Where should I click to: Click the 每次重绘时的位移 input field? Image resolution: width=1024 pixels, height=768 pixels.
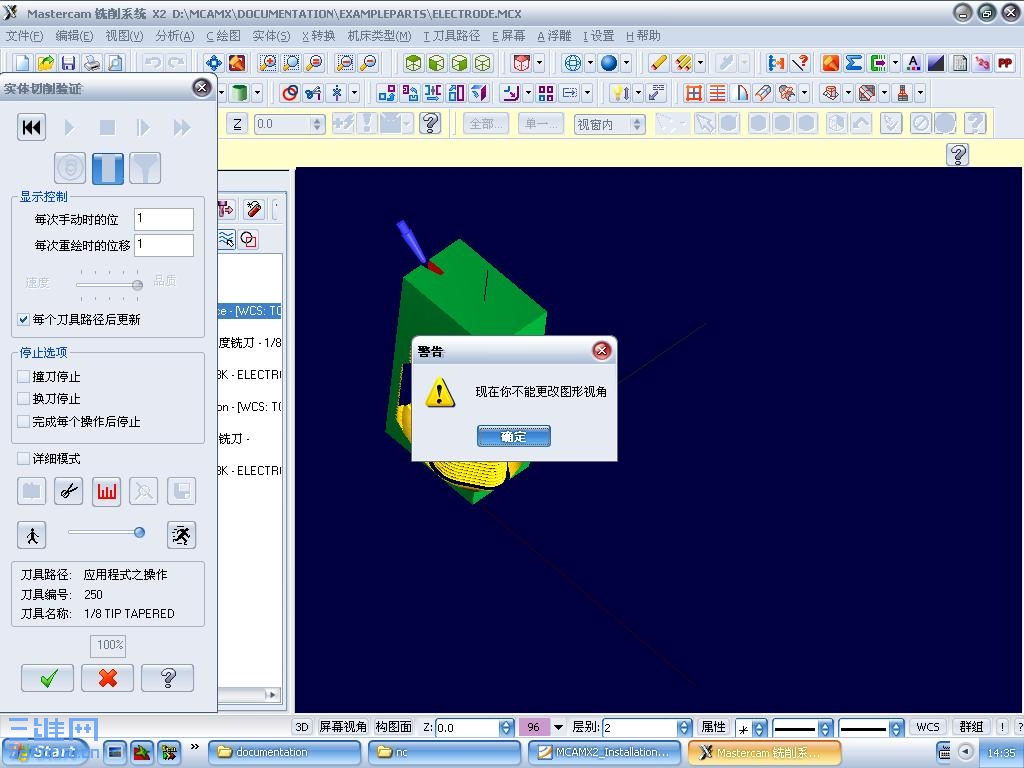pos(164,246)
